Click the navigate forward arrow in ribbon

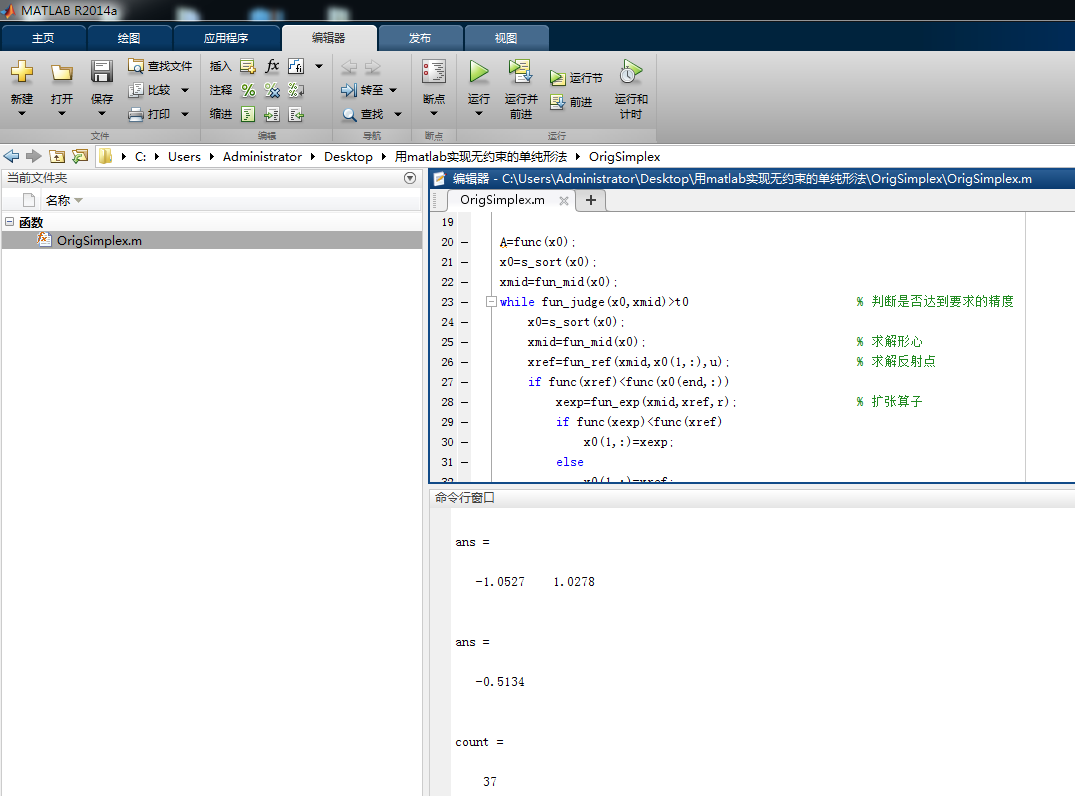pyautogui.click(x=372, y=67)
